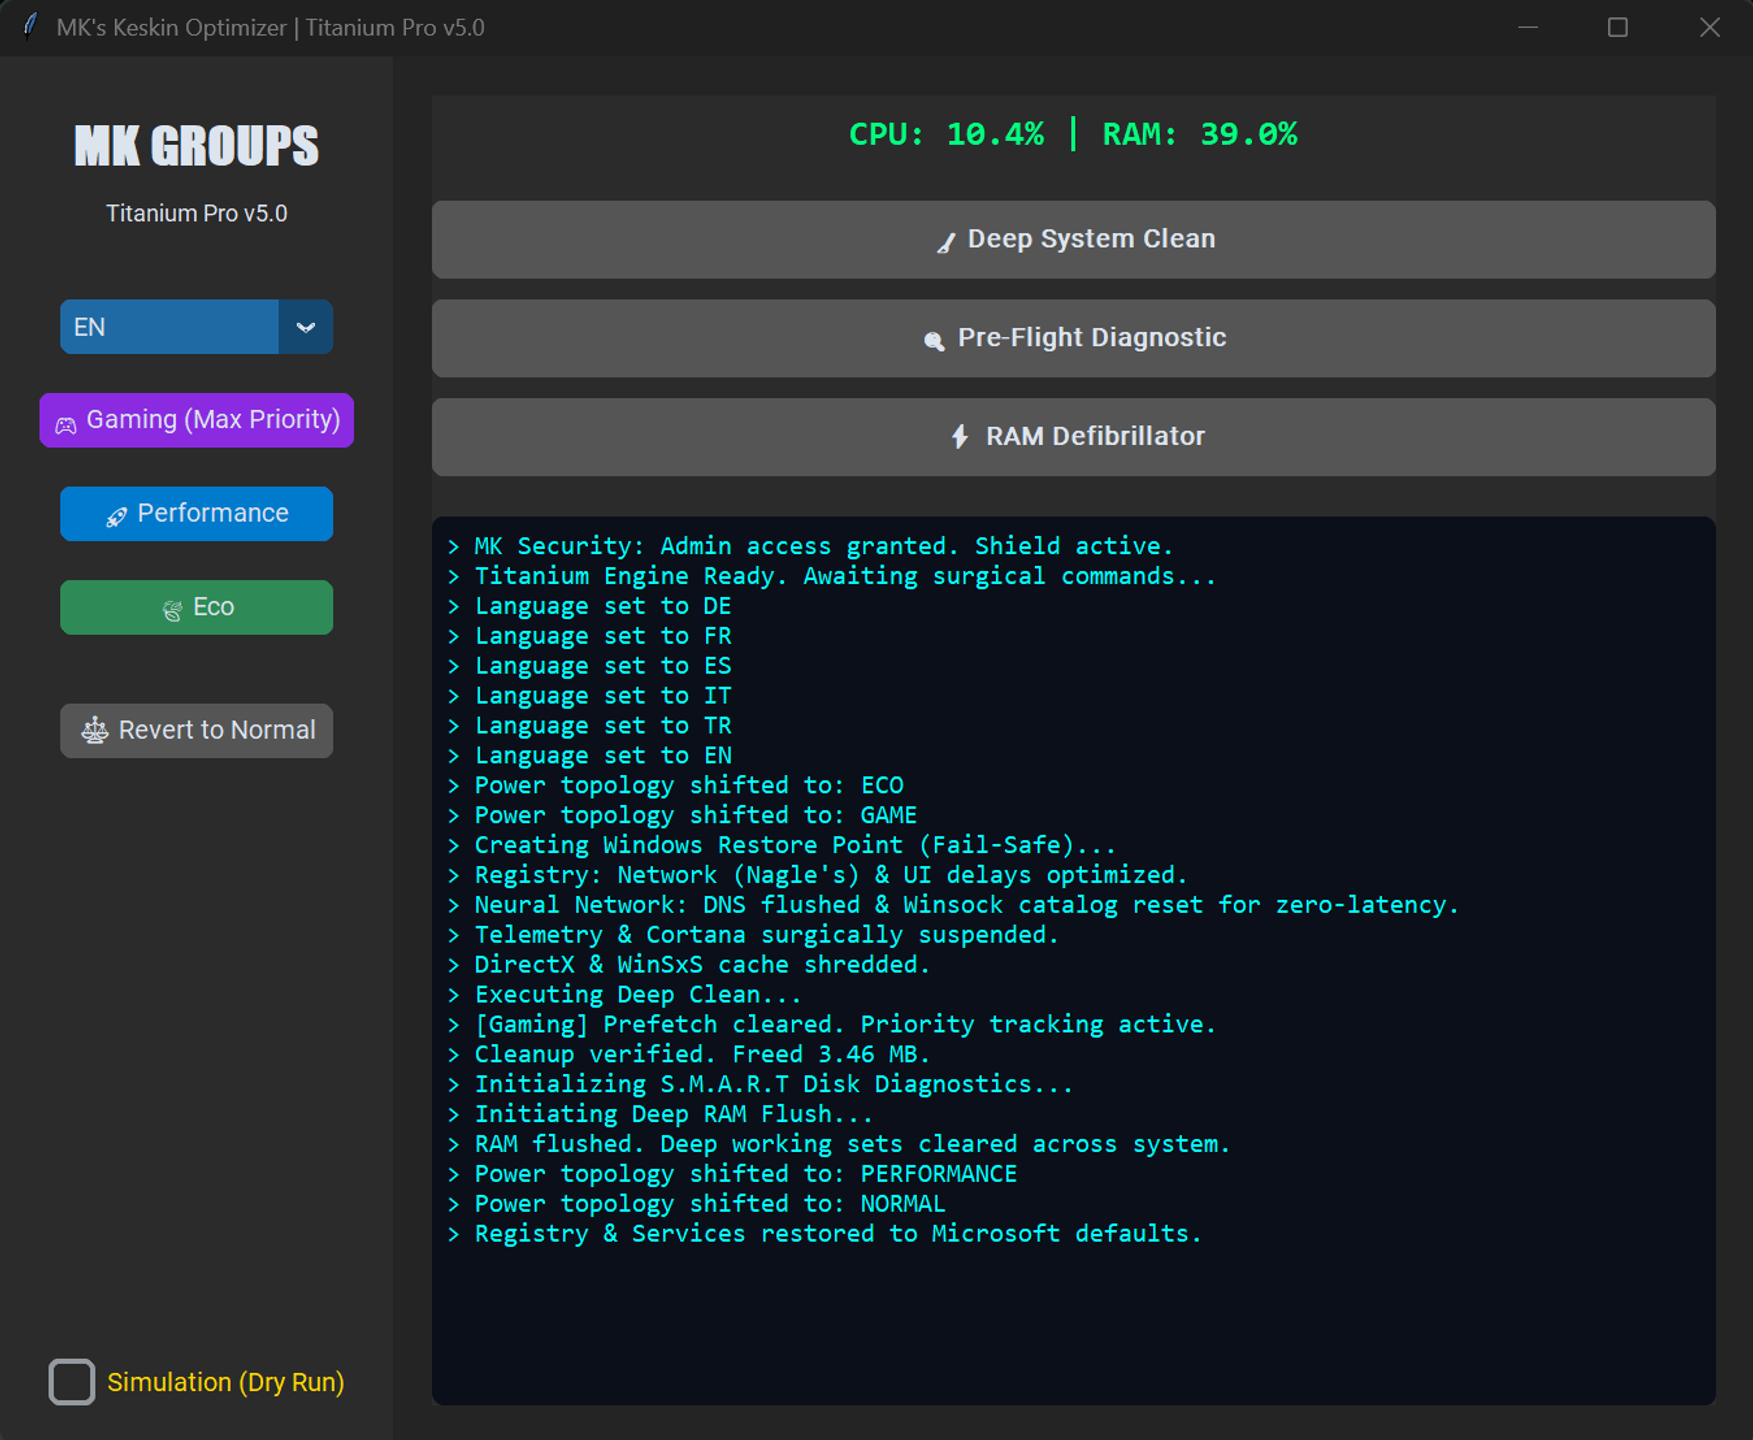Viewport: 1753px width, 1440px height.
Task: Switch to Gaming (Max Priority) mode
Action: pyautogui.click(x=197, y=420)
